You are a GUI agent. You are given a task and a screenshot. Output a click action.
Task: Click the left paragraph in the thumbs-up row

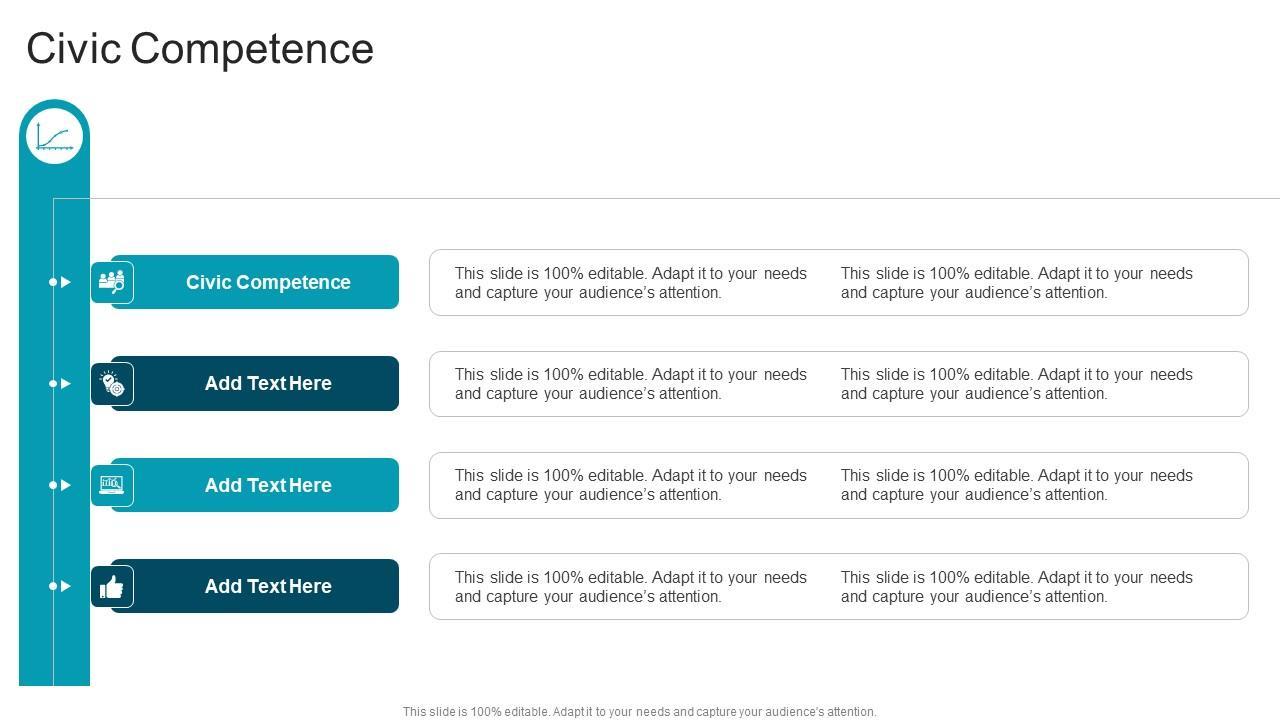click(631, 587)
